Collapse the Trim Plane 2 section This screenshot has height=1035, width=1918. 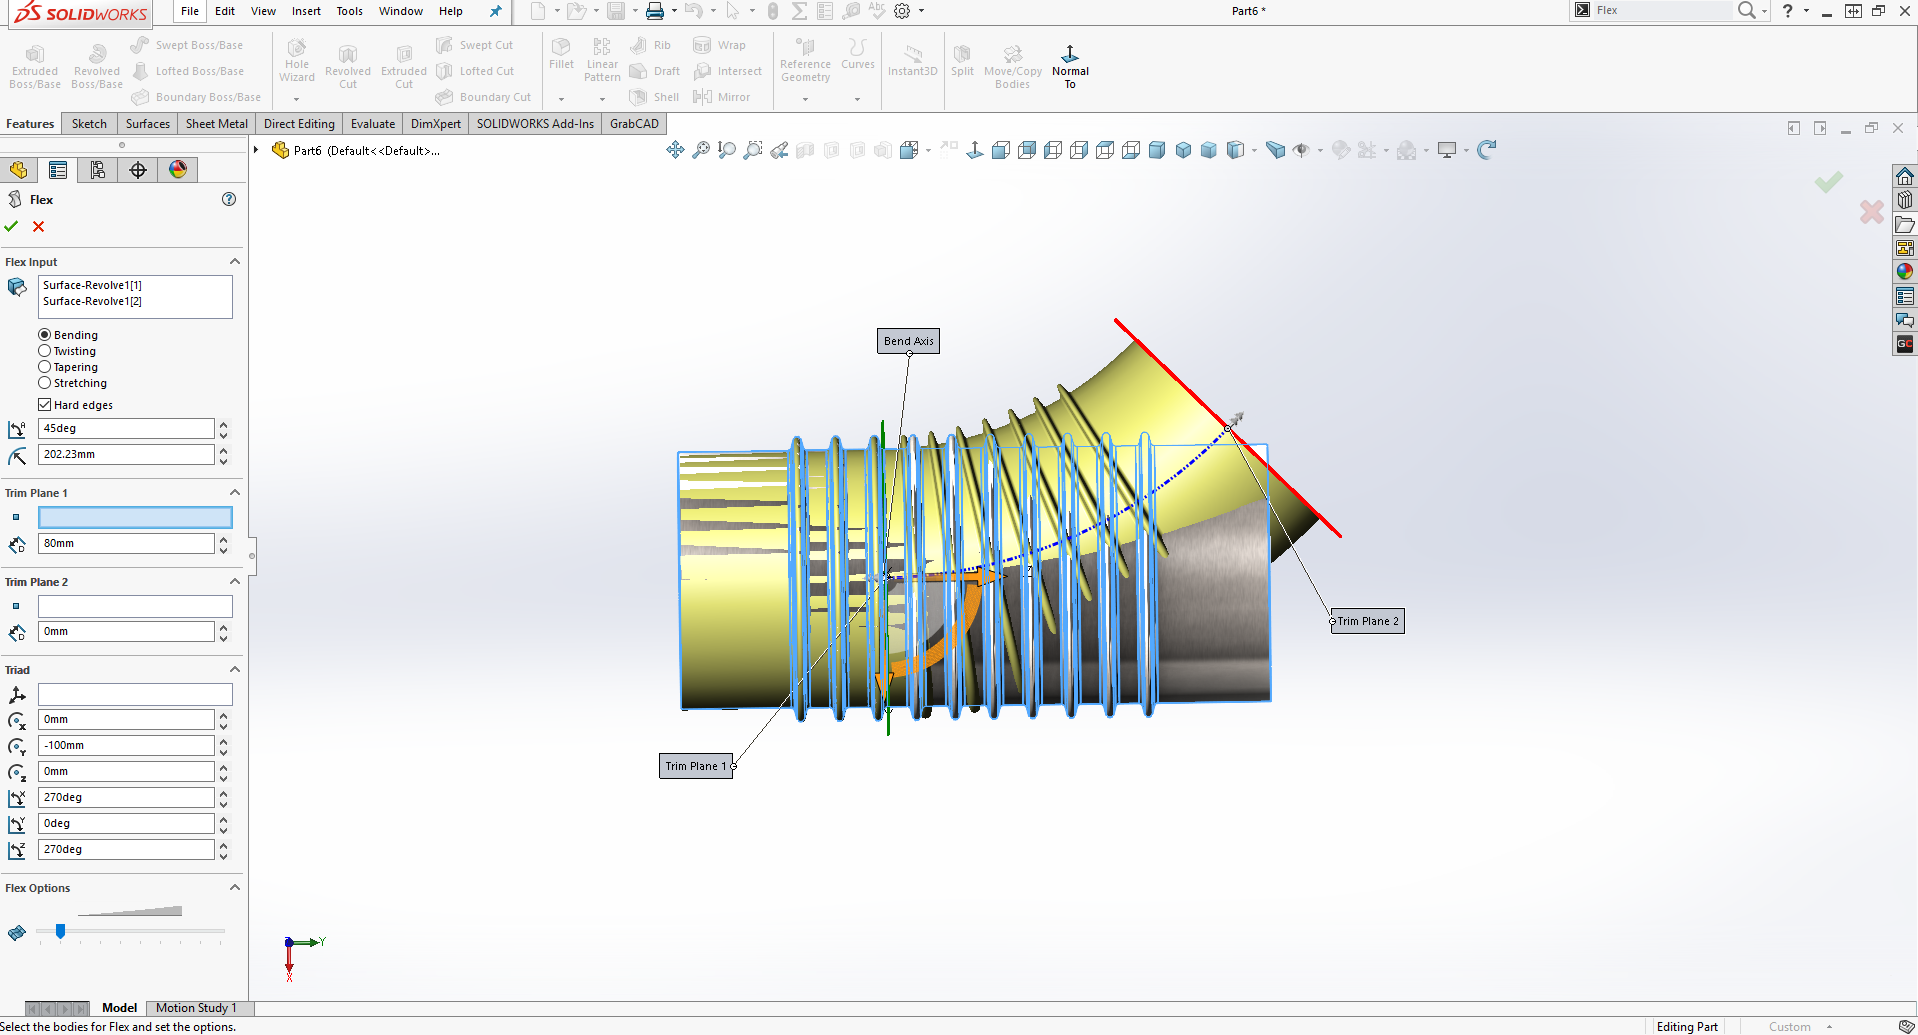tap(235, 582)
